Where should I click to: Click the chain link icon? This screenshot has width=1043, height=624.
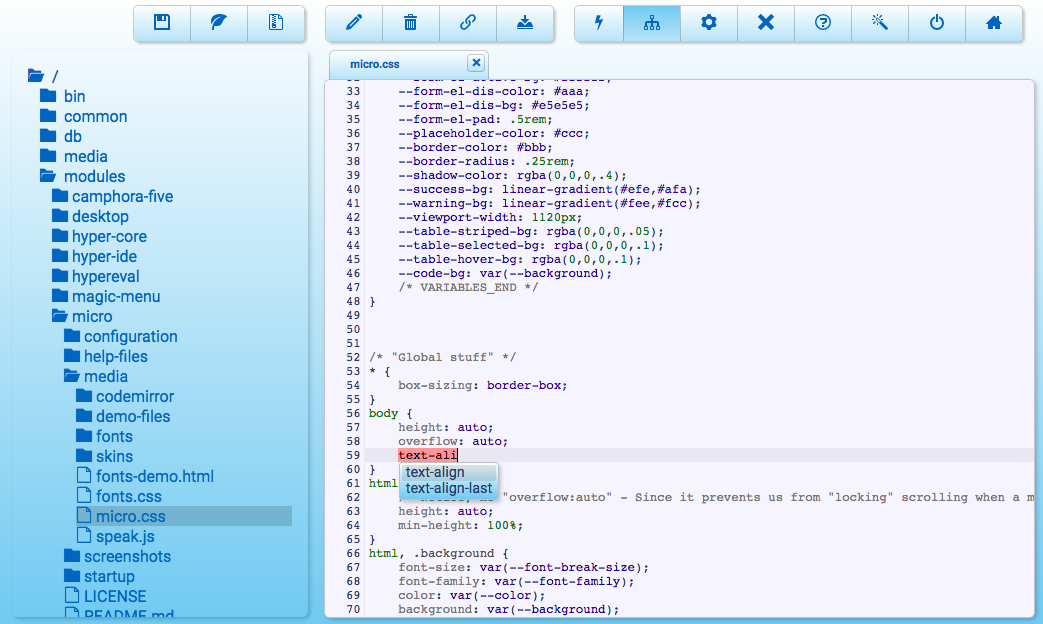click(468, 23)
